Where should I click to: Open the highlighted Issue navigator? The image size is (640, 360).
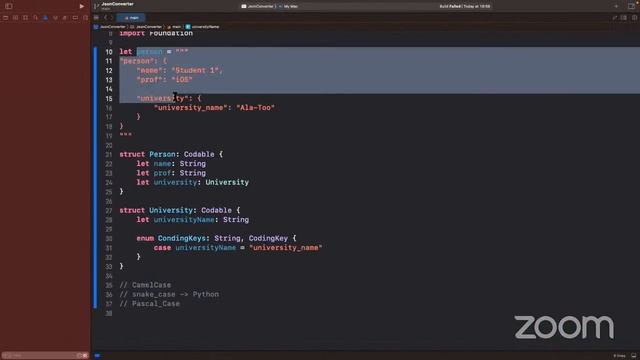(x=45, y=18)
